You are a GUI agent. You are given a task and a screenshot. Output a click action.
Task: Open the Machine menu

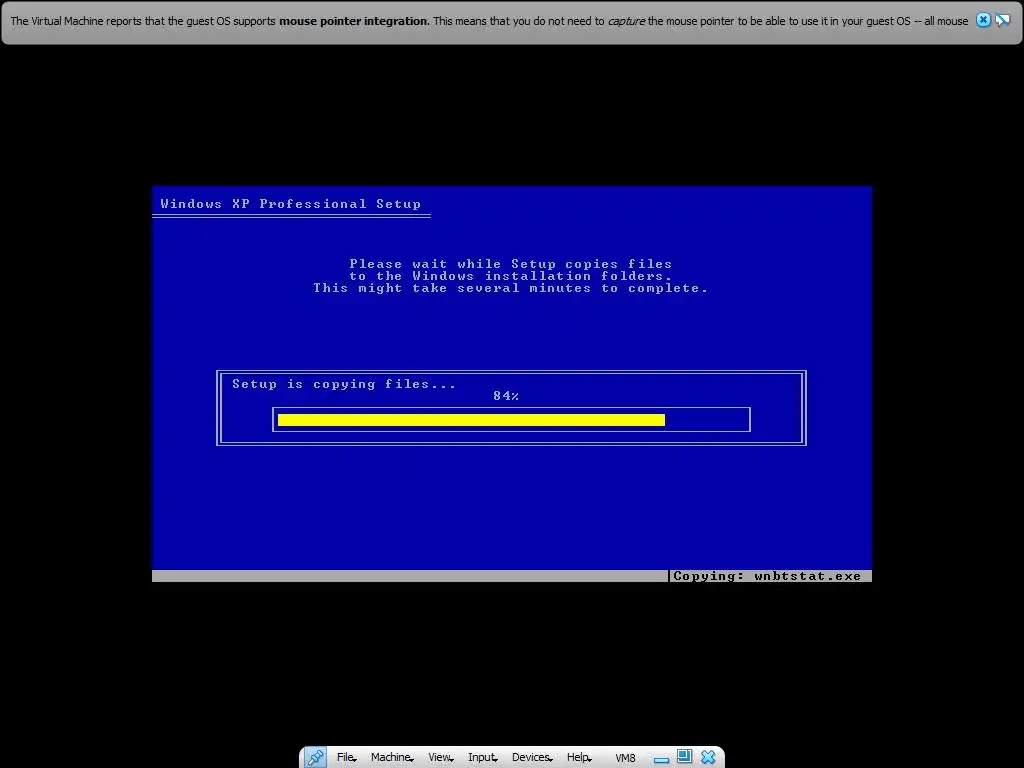coord(392,758)
